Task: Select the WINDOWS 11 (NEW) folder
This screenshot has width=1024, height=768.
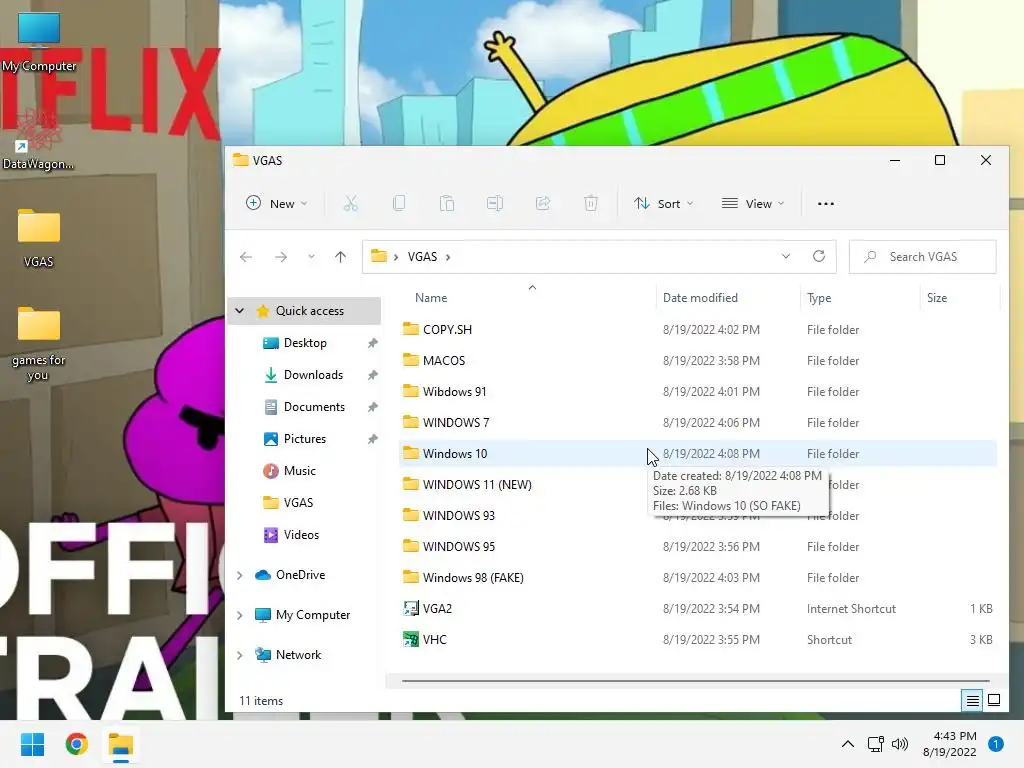Action: tap(477, 485)
